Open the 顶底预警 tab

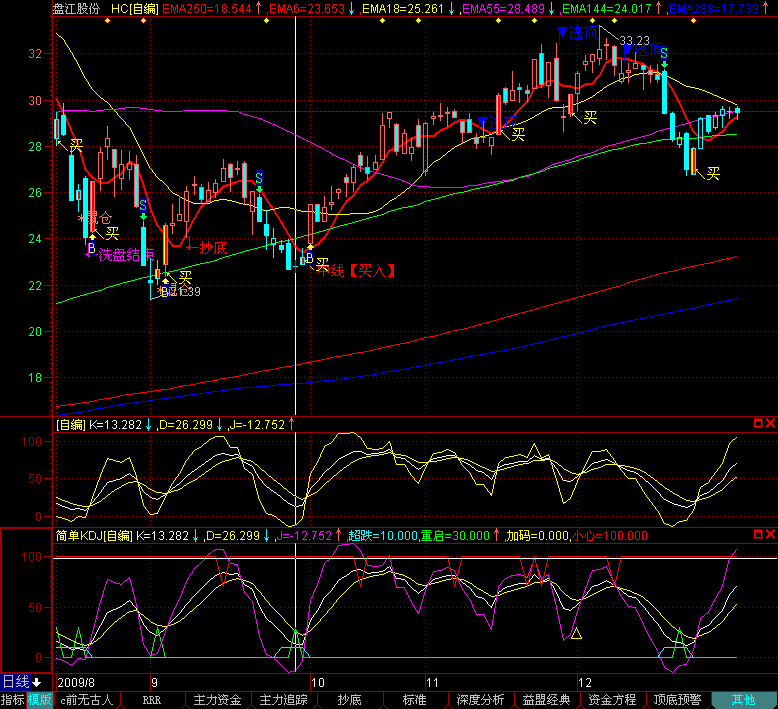pyautogui.click(x=677, y=700)
